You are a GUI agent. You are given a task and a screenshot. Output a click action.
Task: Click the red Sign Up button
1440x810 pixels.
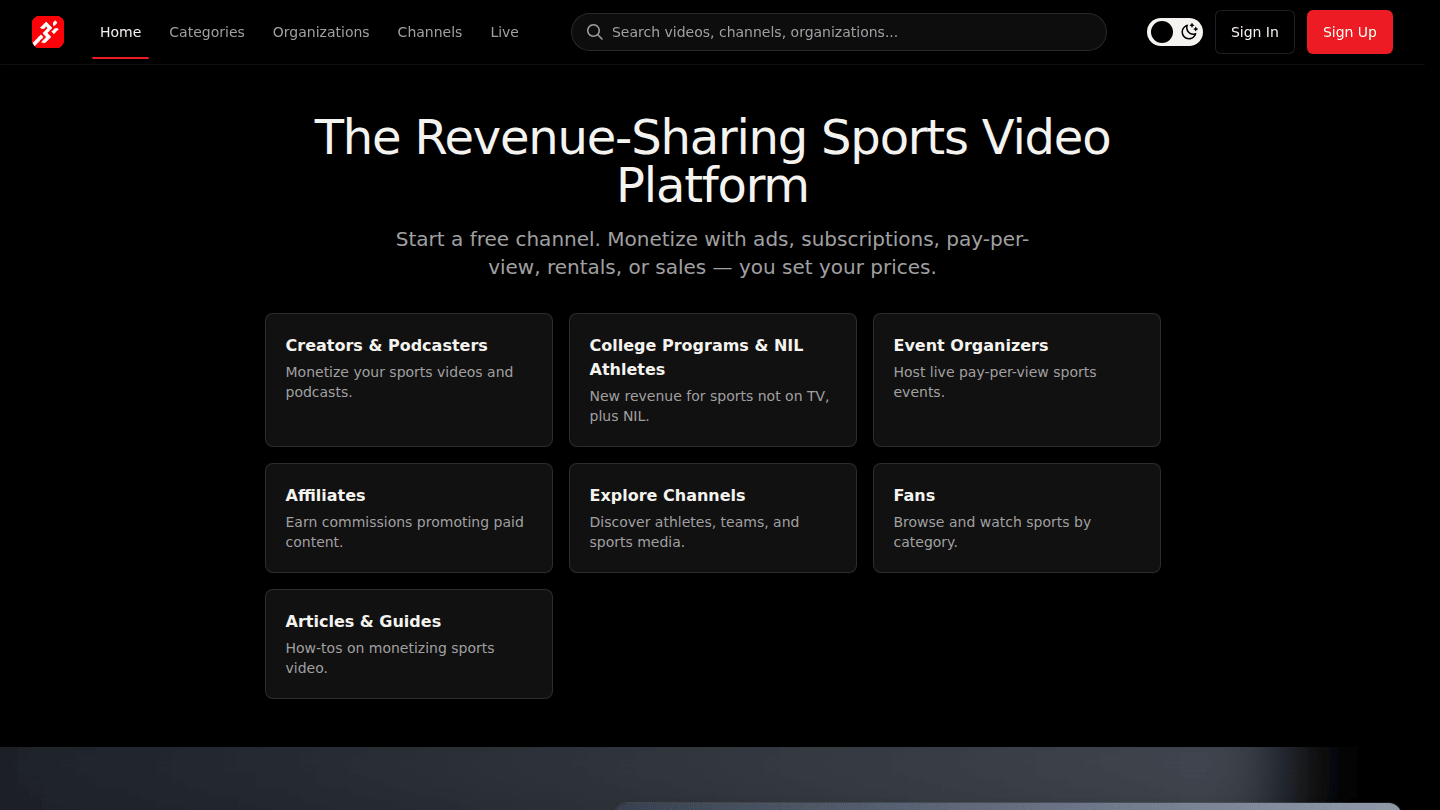click(1350, 32)
